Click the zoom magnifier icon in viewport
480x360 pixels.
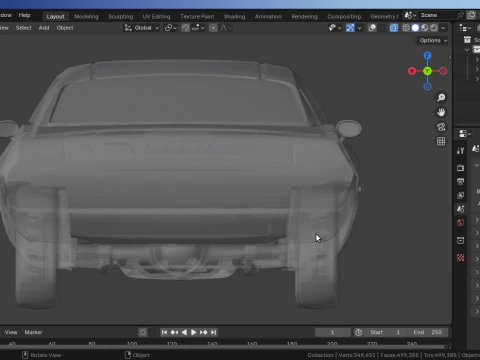[441, 97]
